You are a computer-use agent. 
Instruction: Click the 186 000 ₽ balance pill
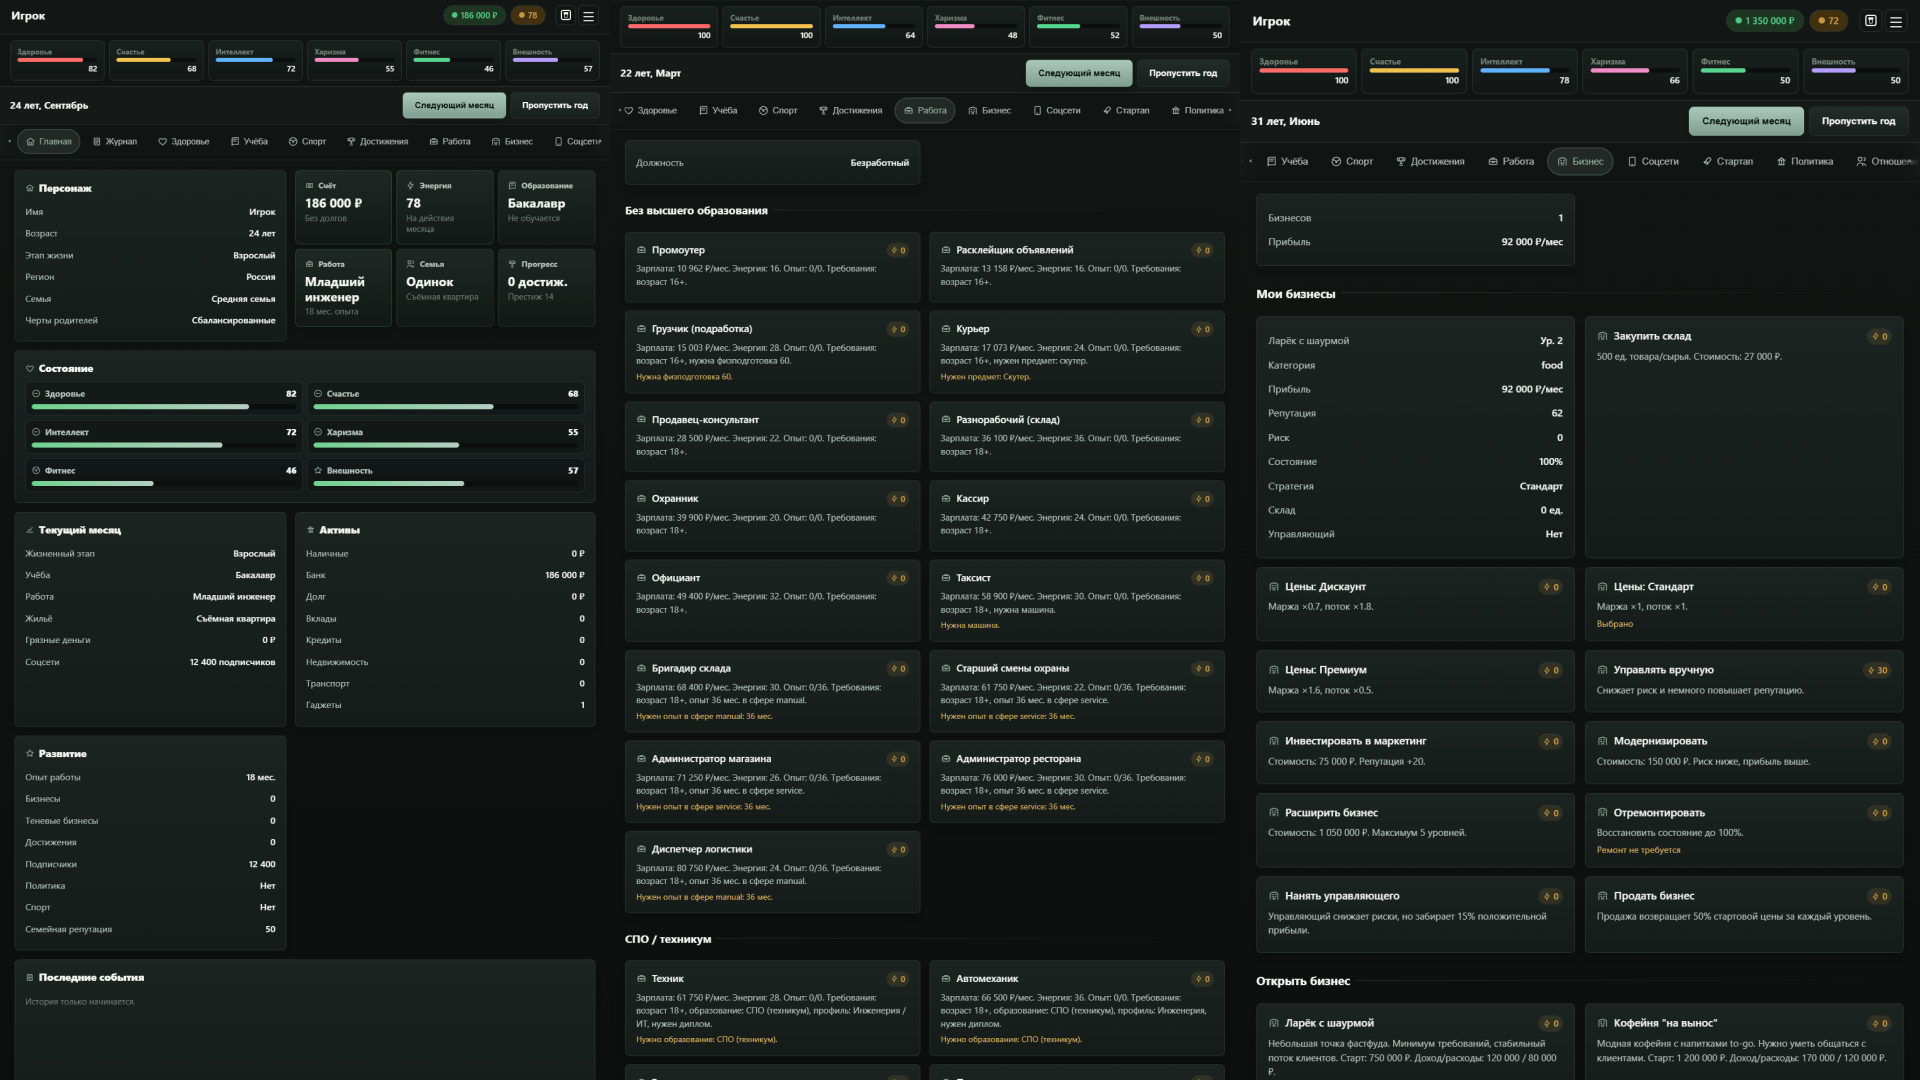[474, 16]
